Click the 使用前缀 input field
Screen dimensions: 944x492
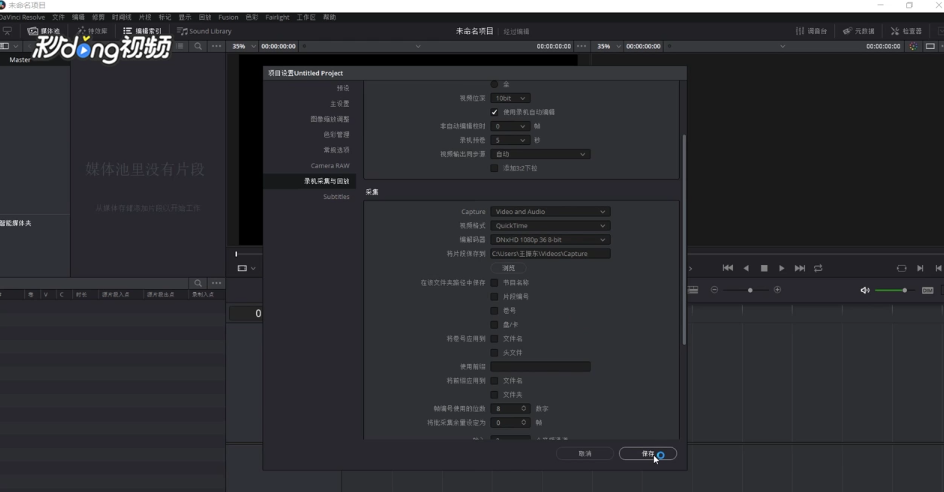tap(540, 367)
